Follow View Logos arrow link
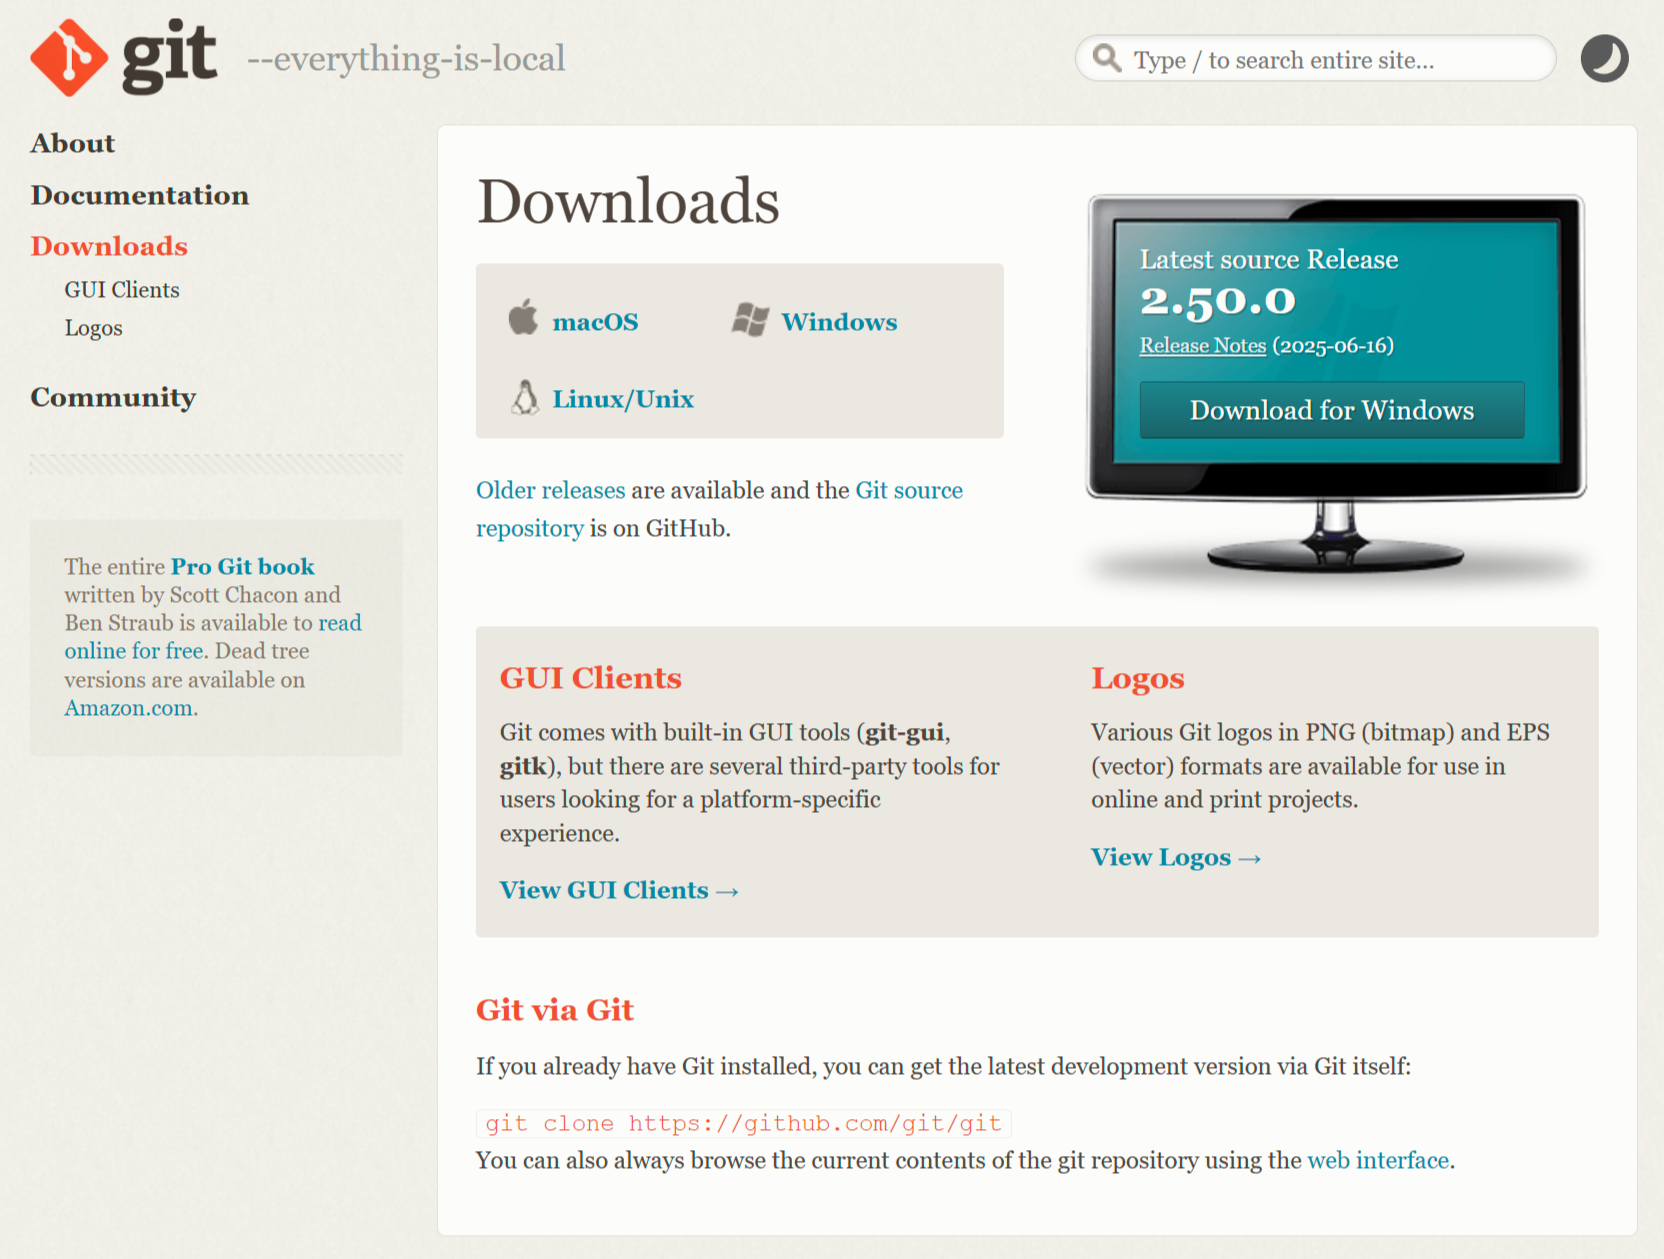The image size is (1664, 1259). [x=1176, y=858]
